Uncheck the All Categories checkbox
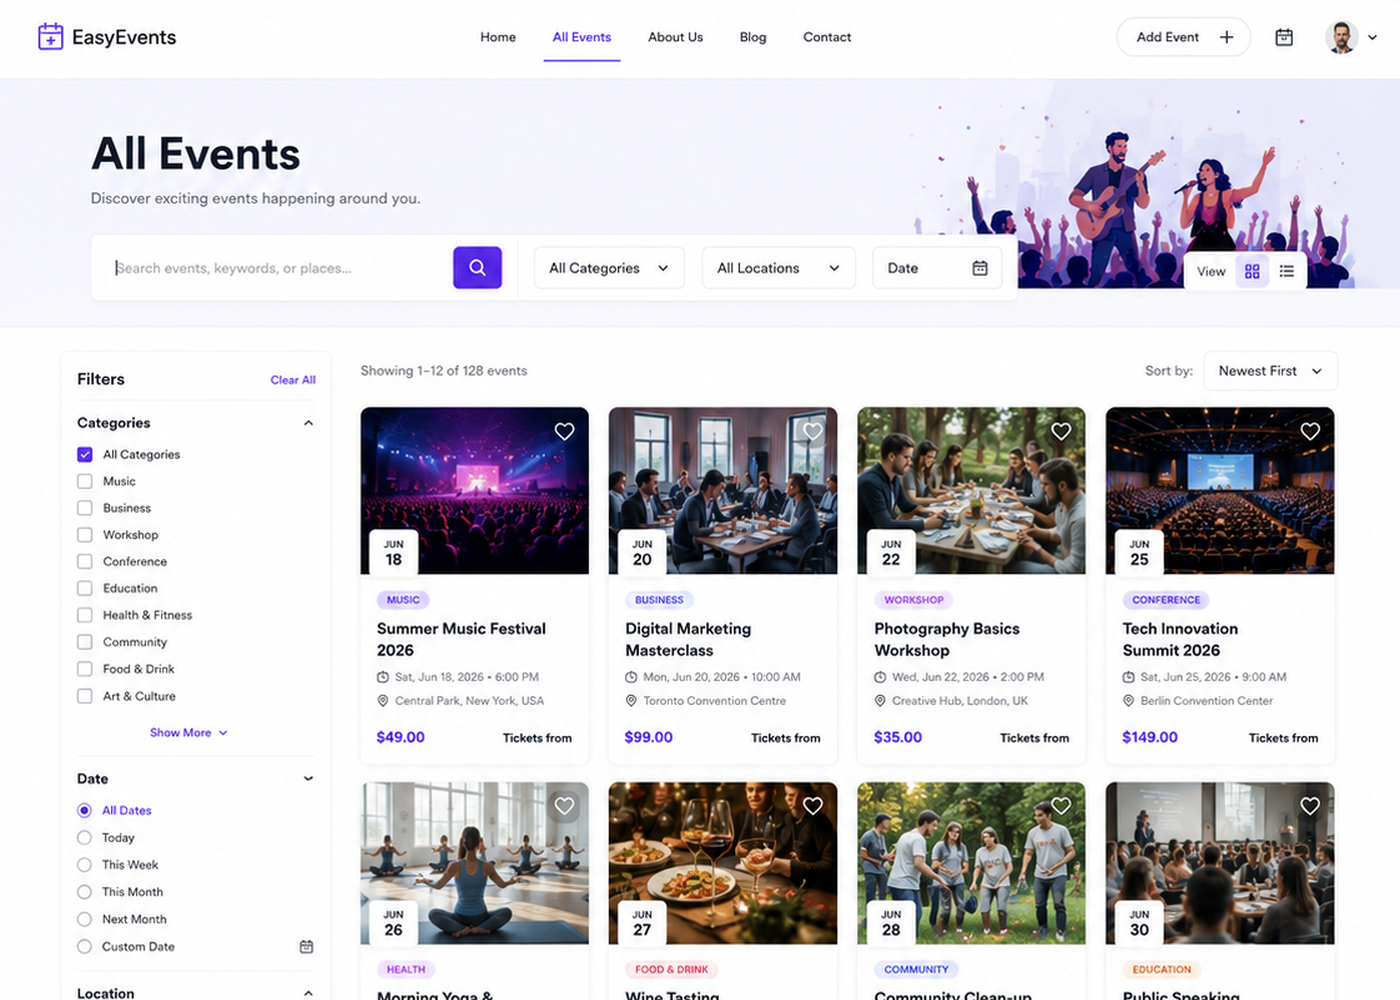The height and width of the screenshot is (1000, 1400). [x=85, y=454]
